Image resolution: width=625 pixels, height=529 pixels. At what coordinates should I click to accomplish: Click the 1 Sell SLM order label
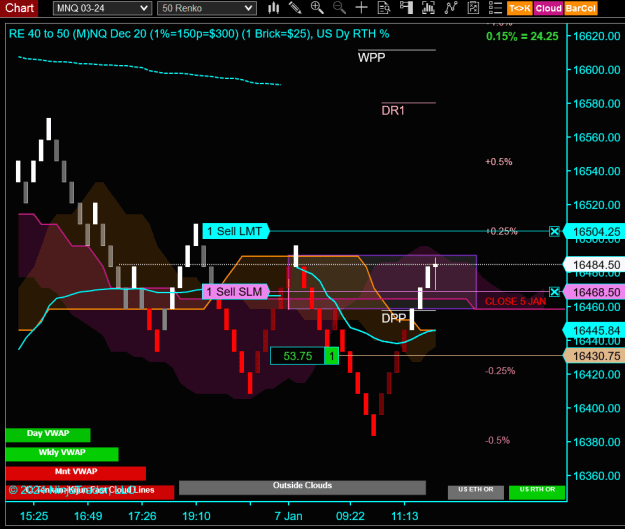click(x=236, y=292)
